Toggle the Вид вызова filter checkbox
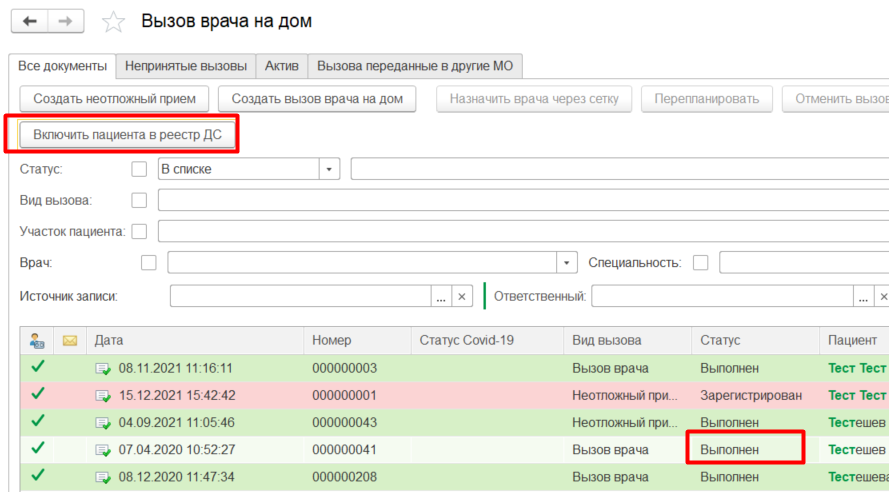Screen dimensions: 889x492 [139, 200]
